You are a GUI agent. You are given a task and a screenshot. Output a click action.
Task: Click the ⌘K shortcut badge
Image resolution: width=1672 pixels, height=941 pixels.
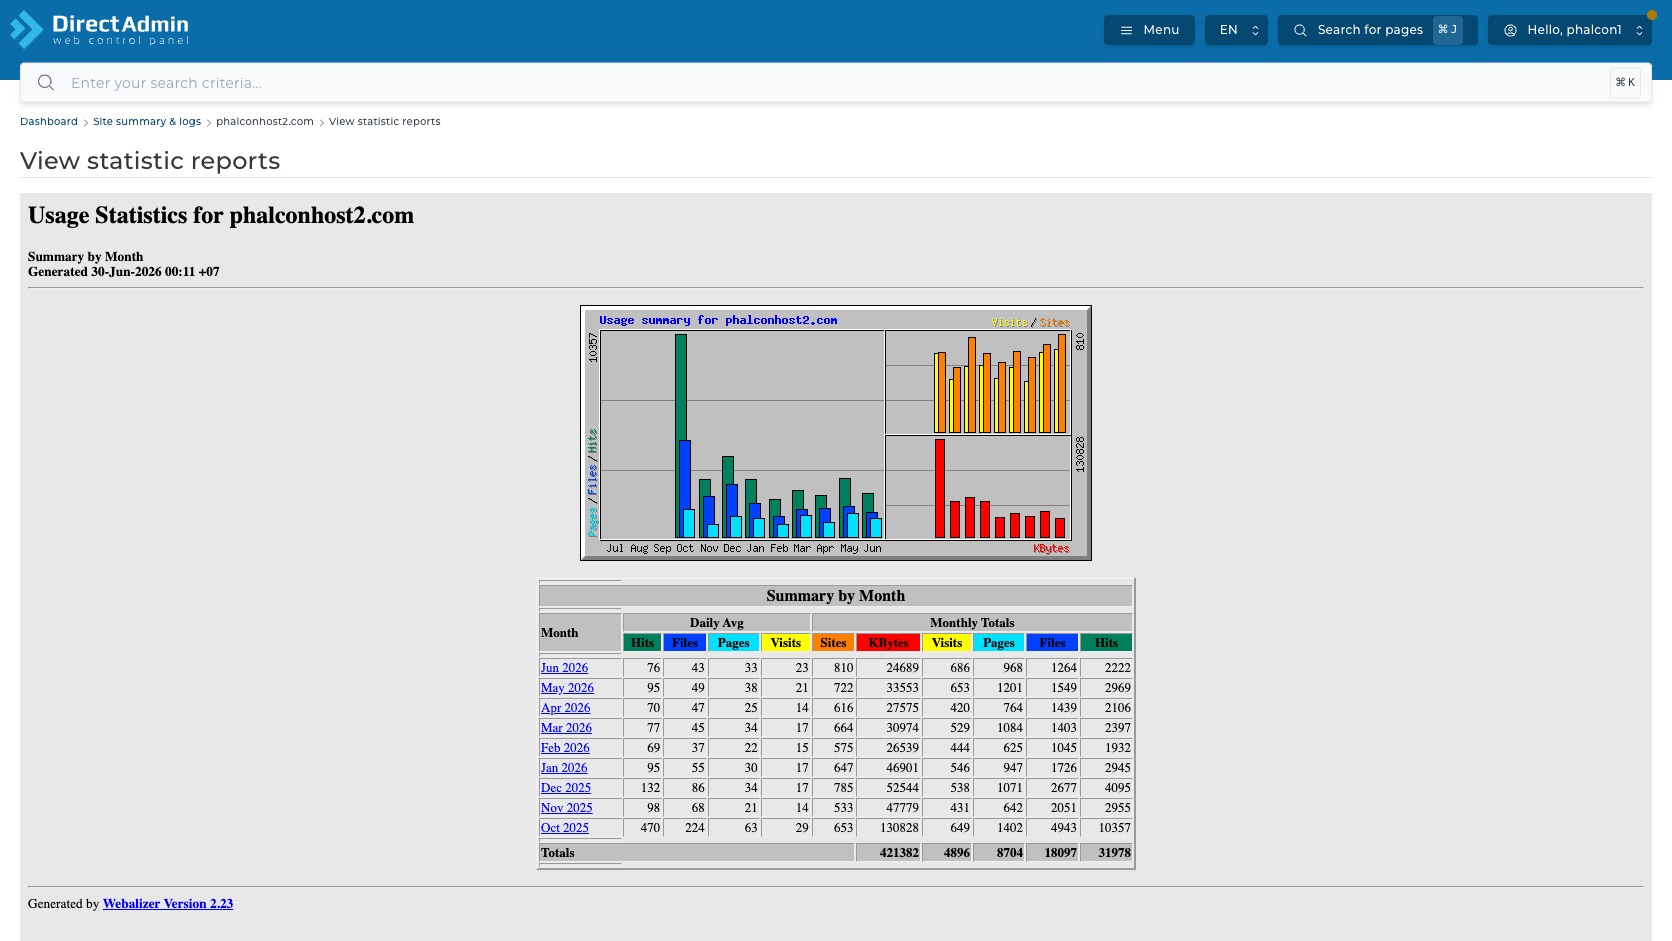pyautogui.click(x=1625, y=83)
